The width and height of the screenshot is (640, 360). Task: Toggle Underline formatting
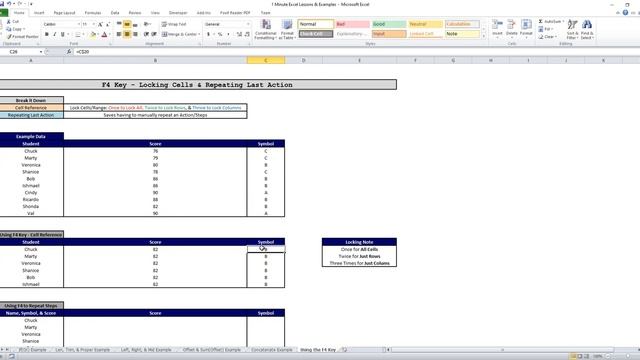[62, 35]
